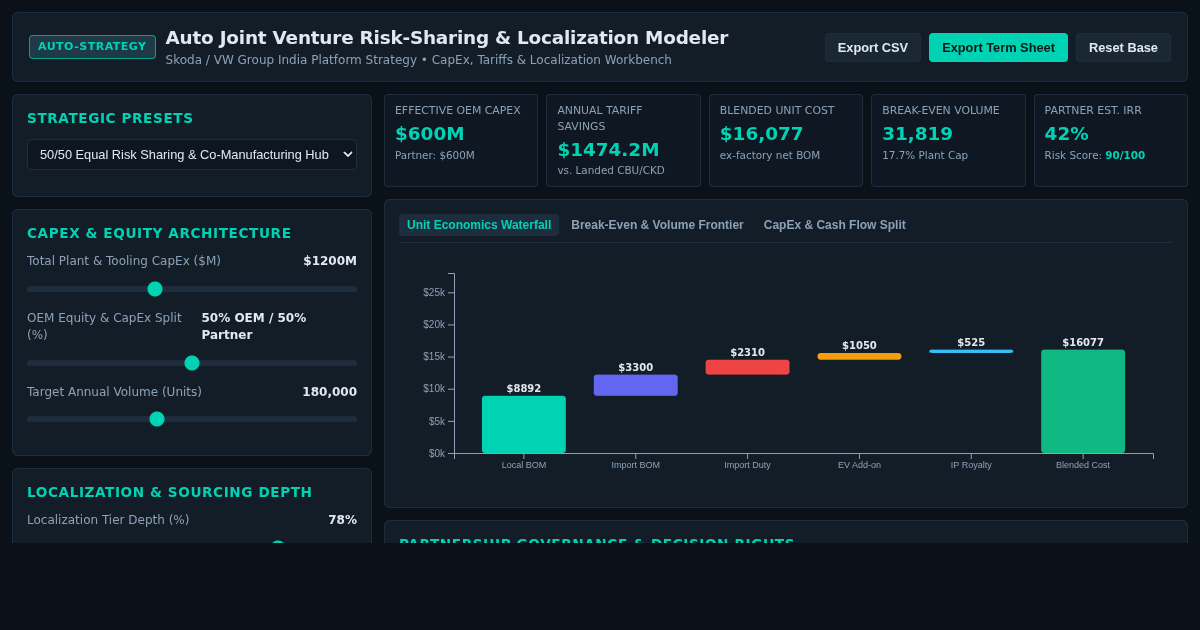Click the 17.7% Plant Cap text
The image size is (1200, 630).
click(x=925, y=156)
